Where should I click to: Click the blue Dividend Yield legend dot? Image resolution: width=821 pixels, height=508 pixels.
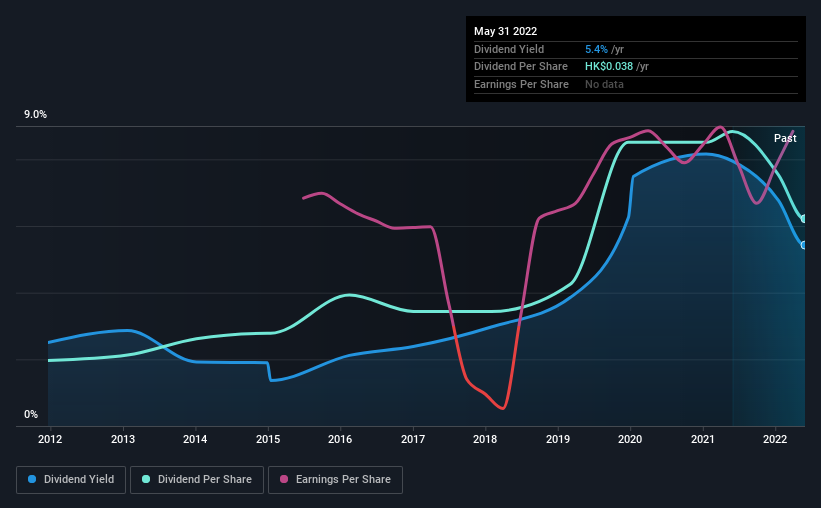pyautogui.click(x=32, y=479)
